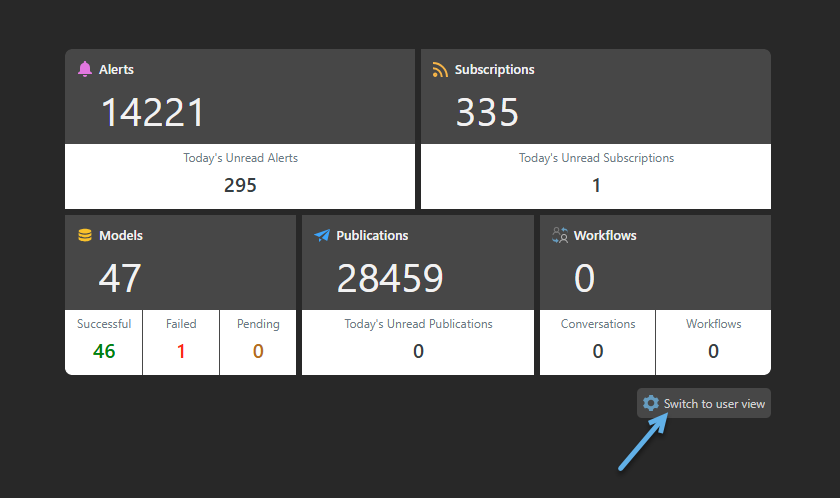Show the 1 Failed model
This screenshot has height=498, width=840.
181,351
